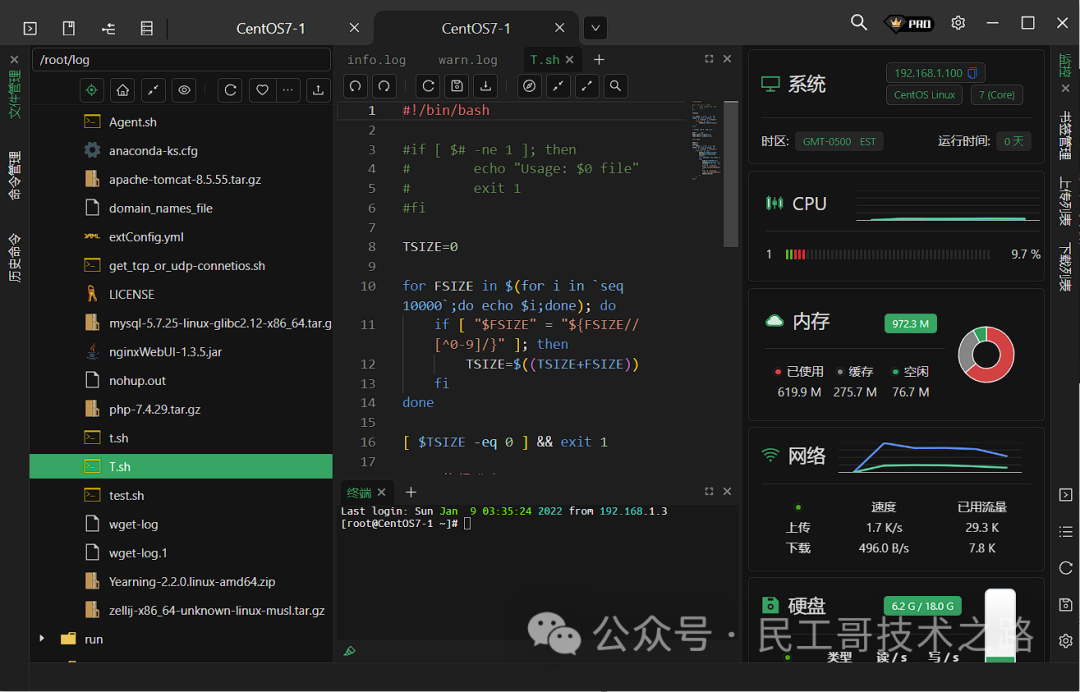The image size is (1080, 692).
Task: Click the editor vertical scrollbar
Action: (x=731, y=174)
